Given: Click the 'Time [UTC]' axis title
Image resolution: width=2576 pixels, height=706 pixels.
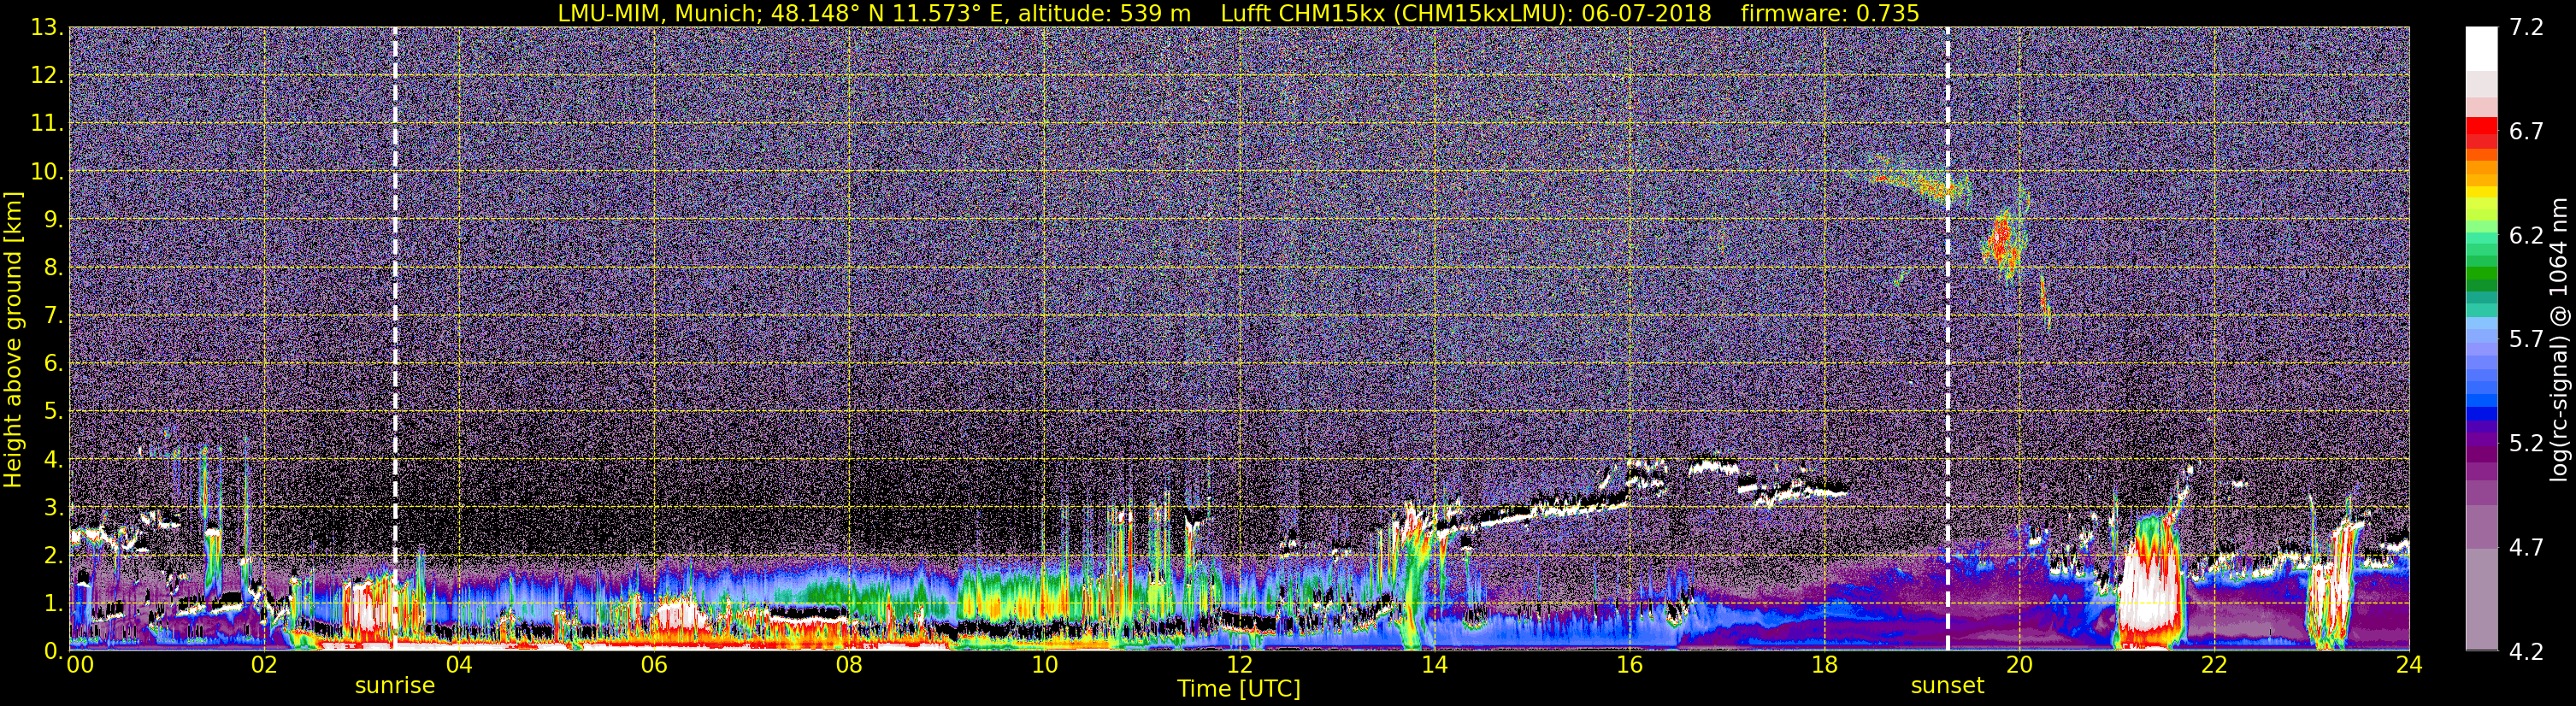Looking at the screenshot, I should click(1238, 689).
